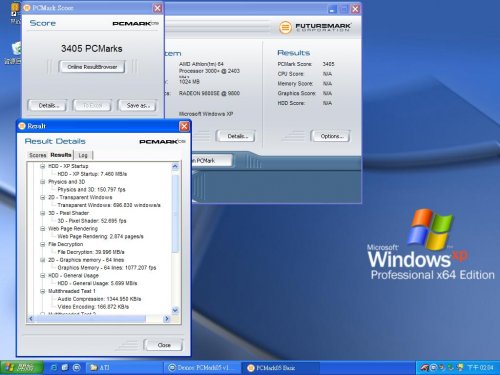Click the horizontal scroll-left arrow
Image resolution: width=500 pixels, height=375 pixels.
31,319
